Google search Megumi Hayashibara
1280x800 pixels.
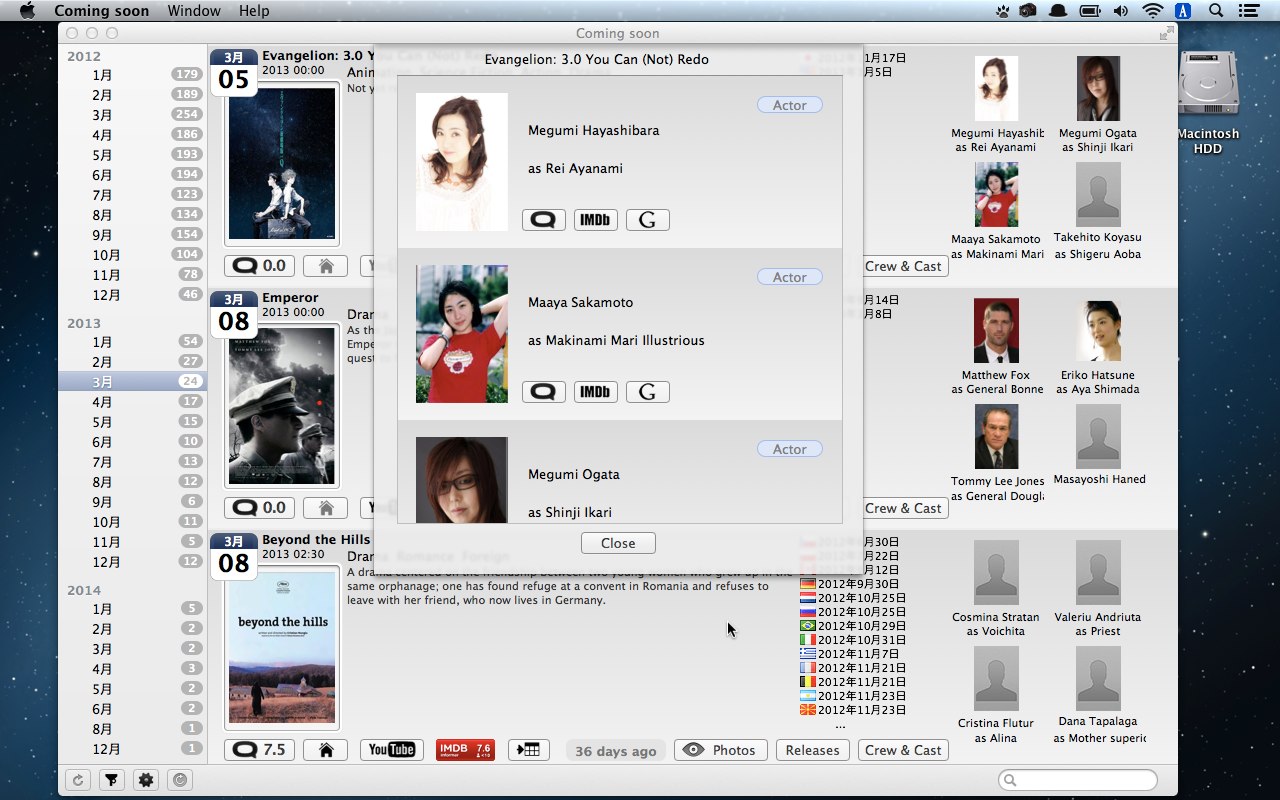648,220
